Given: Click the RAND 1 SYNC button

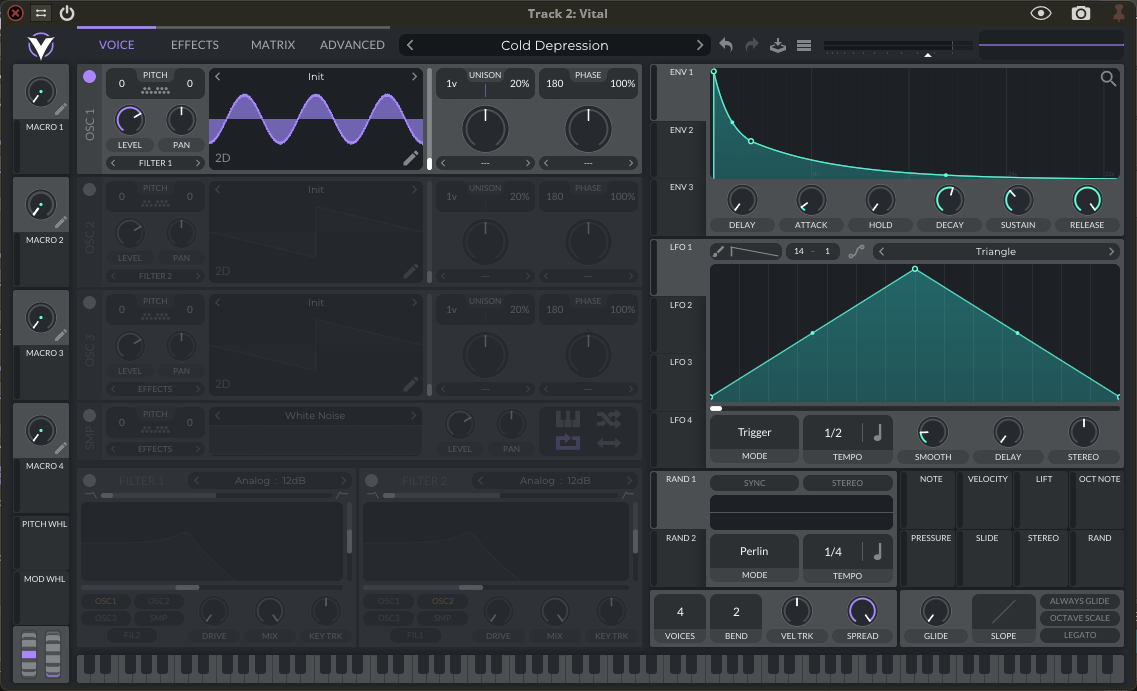Looking at the screenshot, I should [x=754, y=483].
